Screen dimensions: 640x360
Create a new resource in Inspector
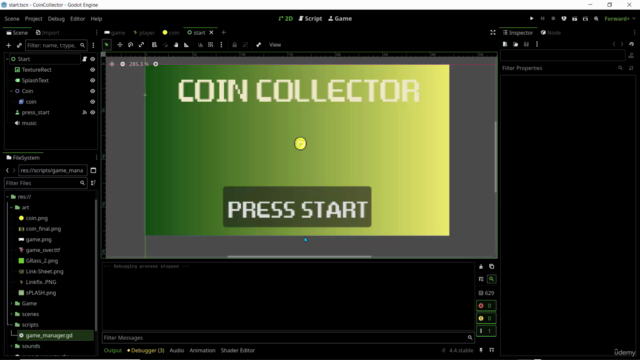[x=505, y=44]
